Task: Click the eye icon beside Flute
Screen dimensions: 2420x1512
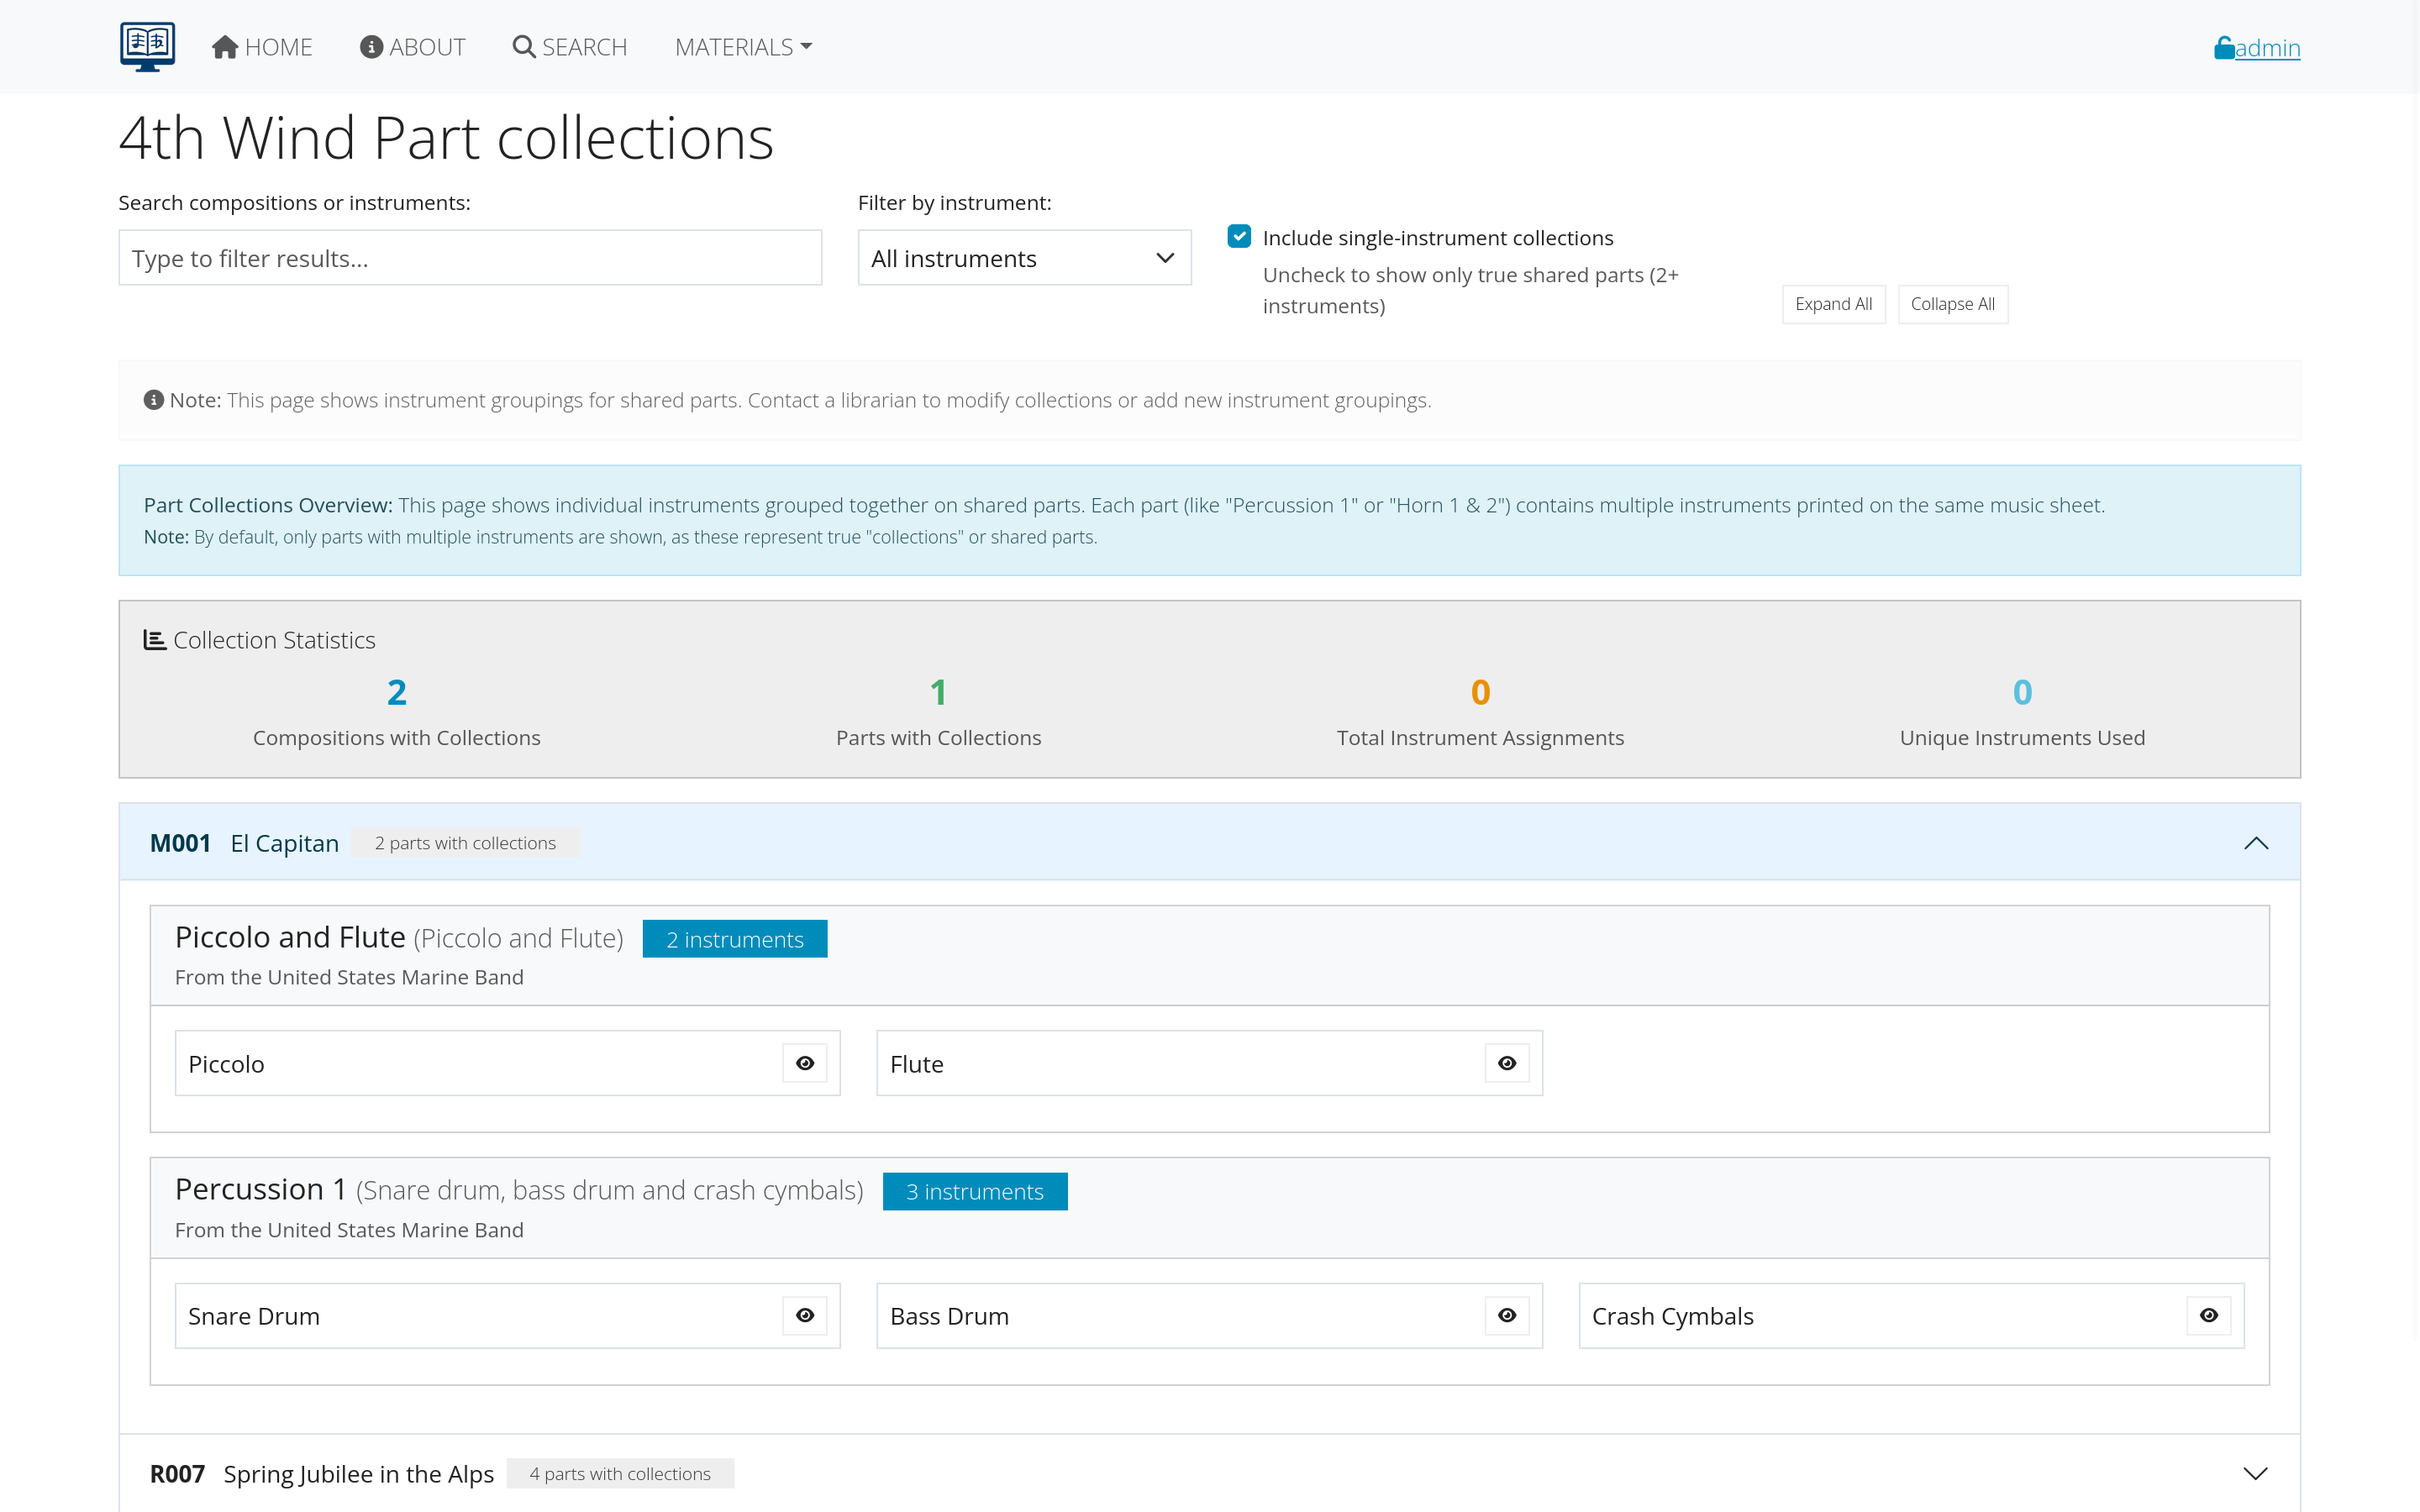Action: pyautogui.click(x=1507, y=1063)
